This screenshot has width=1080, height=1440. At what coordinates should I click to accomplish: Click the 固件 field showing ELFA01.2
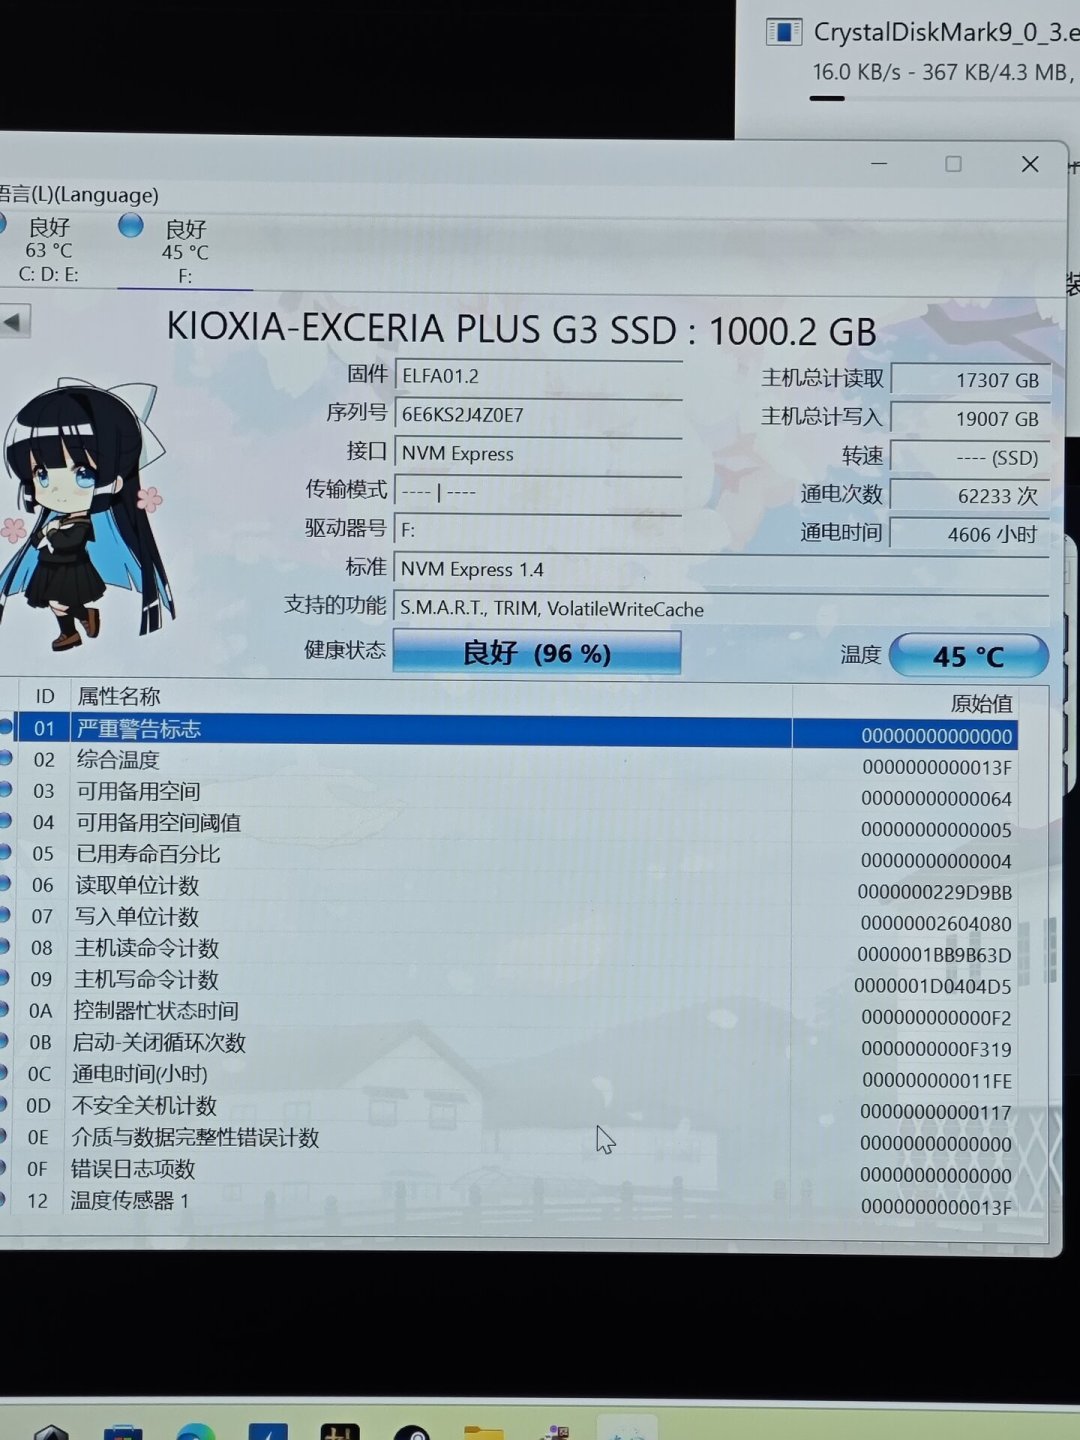(538, 376)
